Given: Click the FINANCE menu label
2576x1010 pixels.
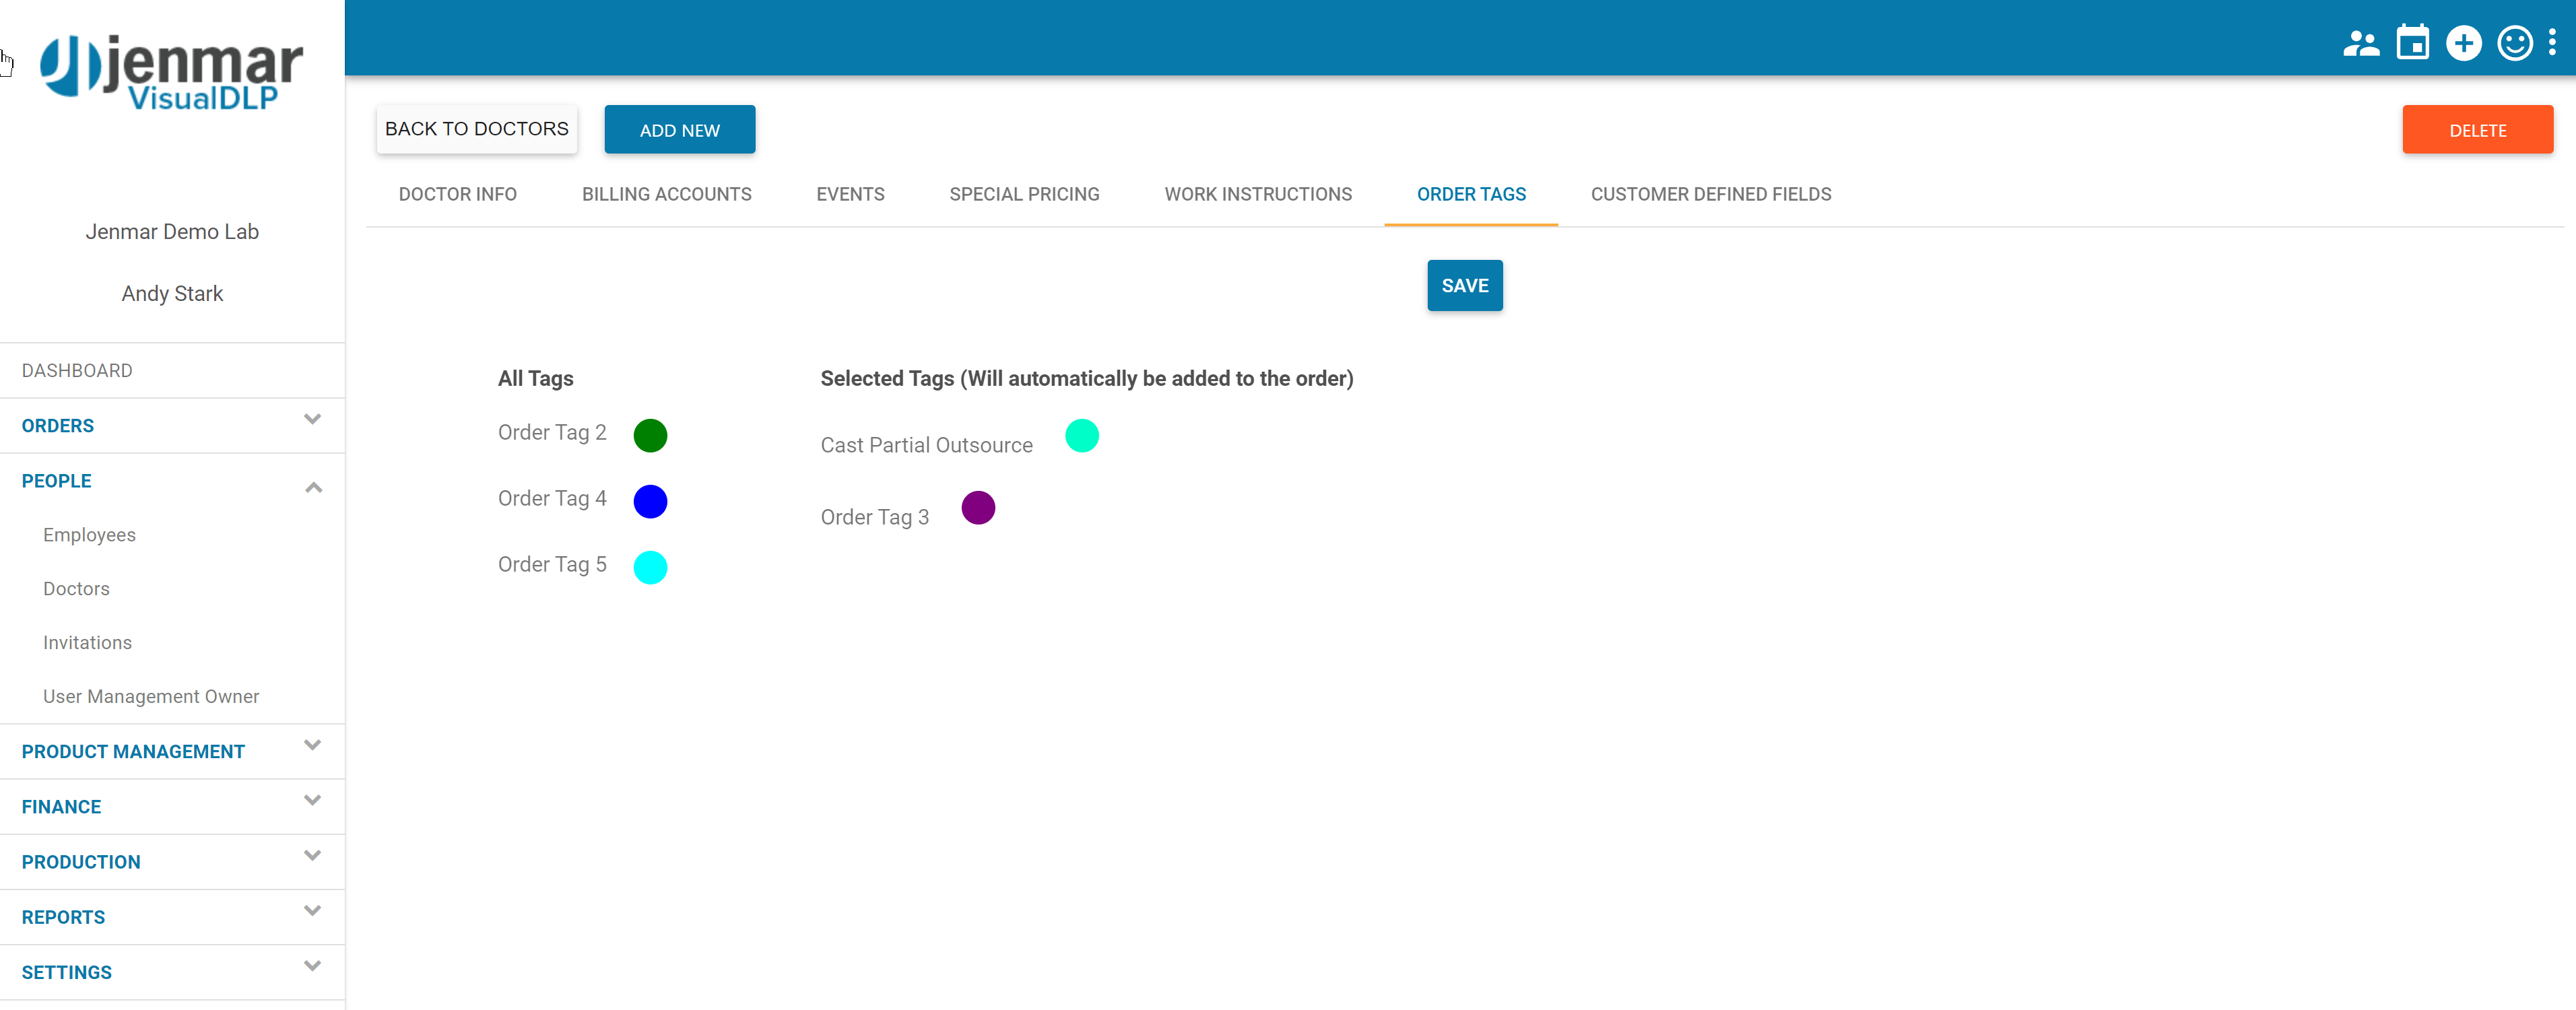Looking at the screenshot, I should (61, 807).
